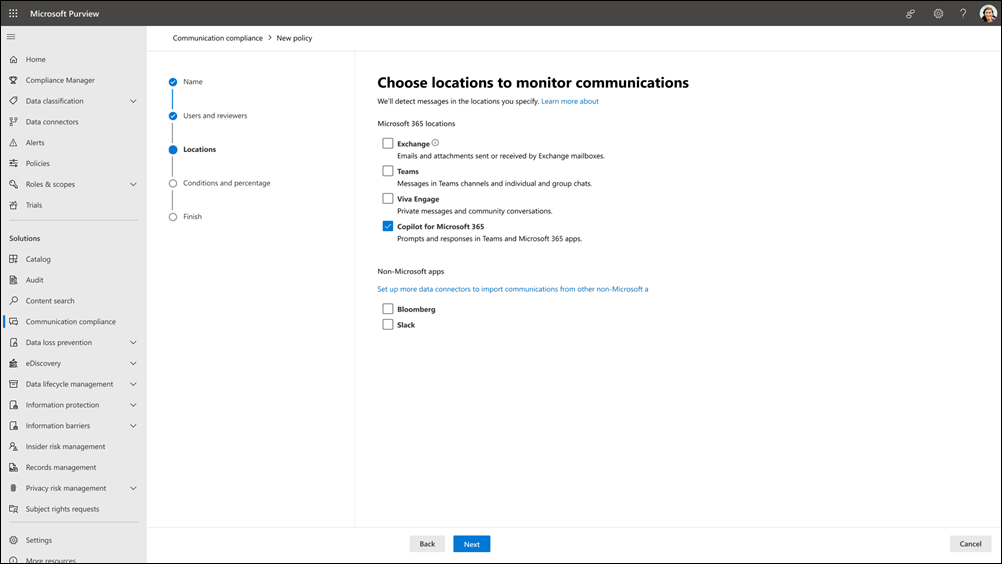Click the New policy breadcrumb
The height and width of the screenshot is (564, 1002).
(294, 38)
